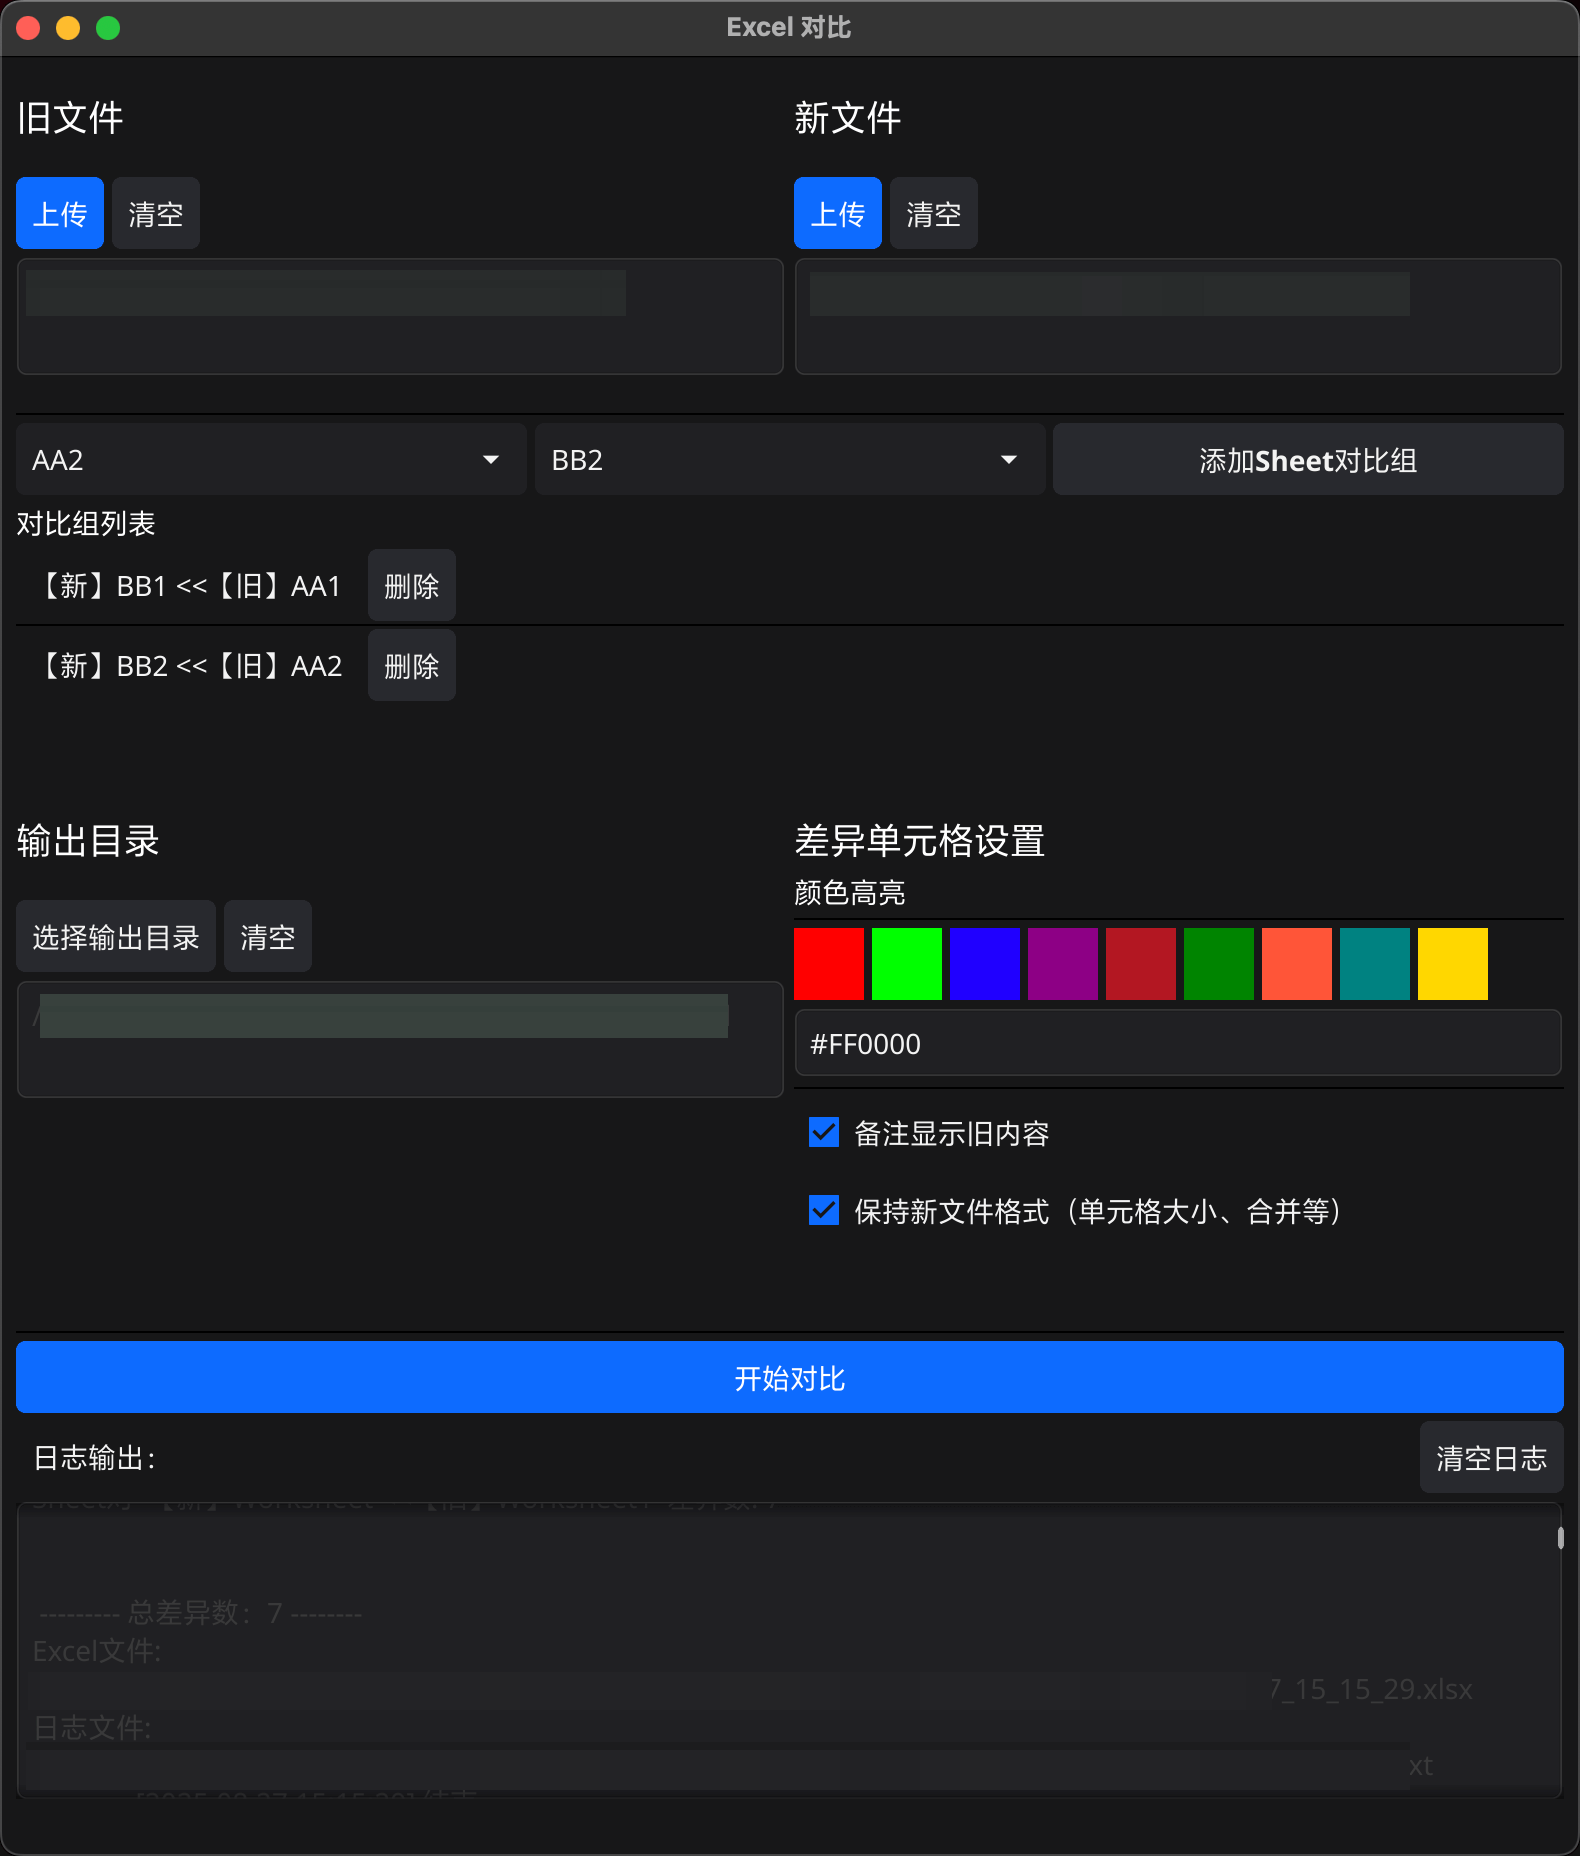Viewport: 1580px width, 1856px height.
Task: Open the AA2 old sheet dropdown
Action: (271, 460)
